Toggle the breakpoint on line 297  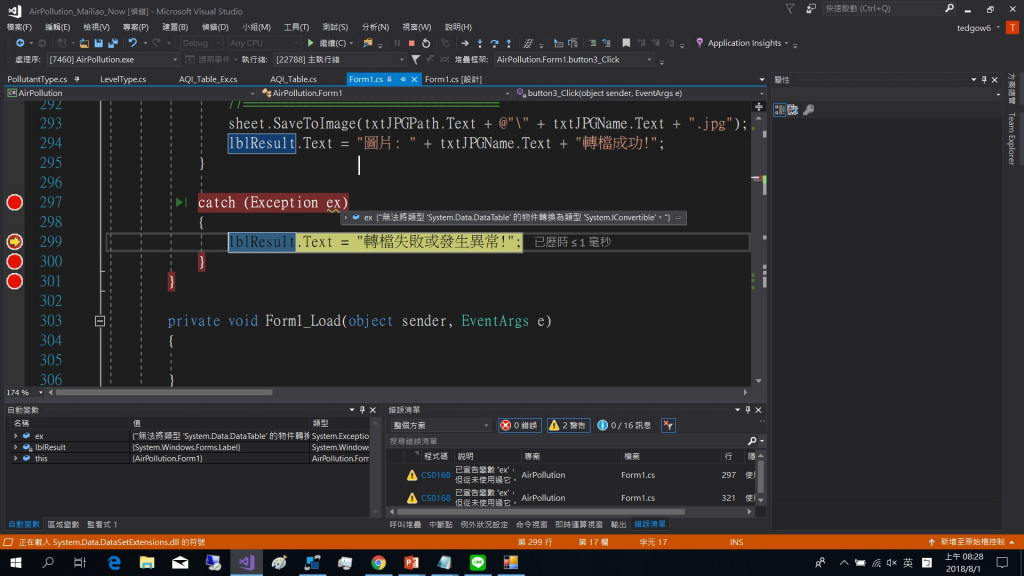click(14, 202)
